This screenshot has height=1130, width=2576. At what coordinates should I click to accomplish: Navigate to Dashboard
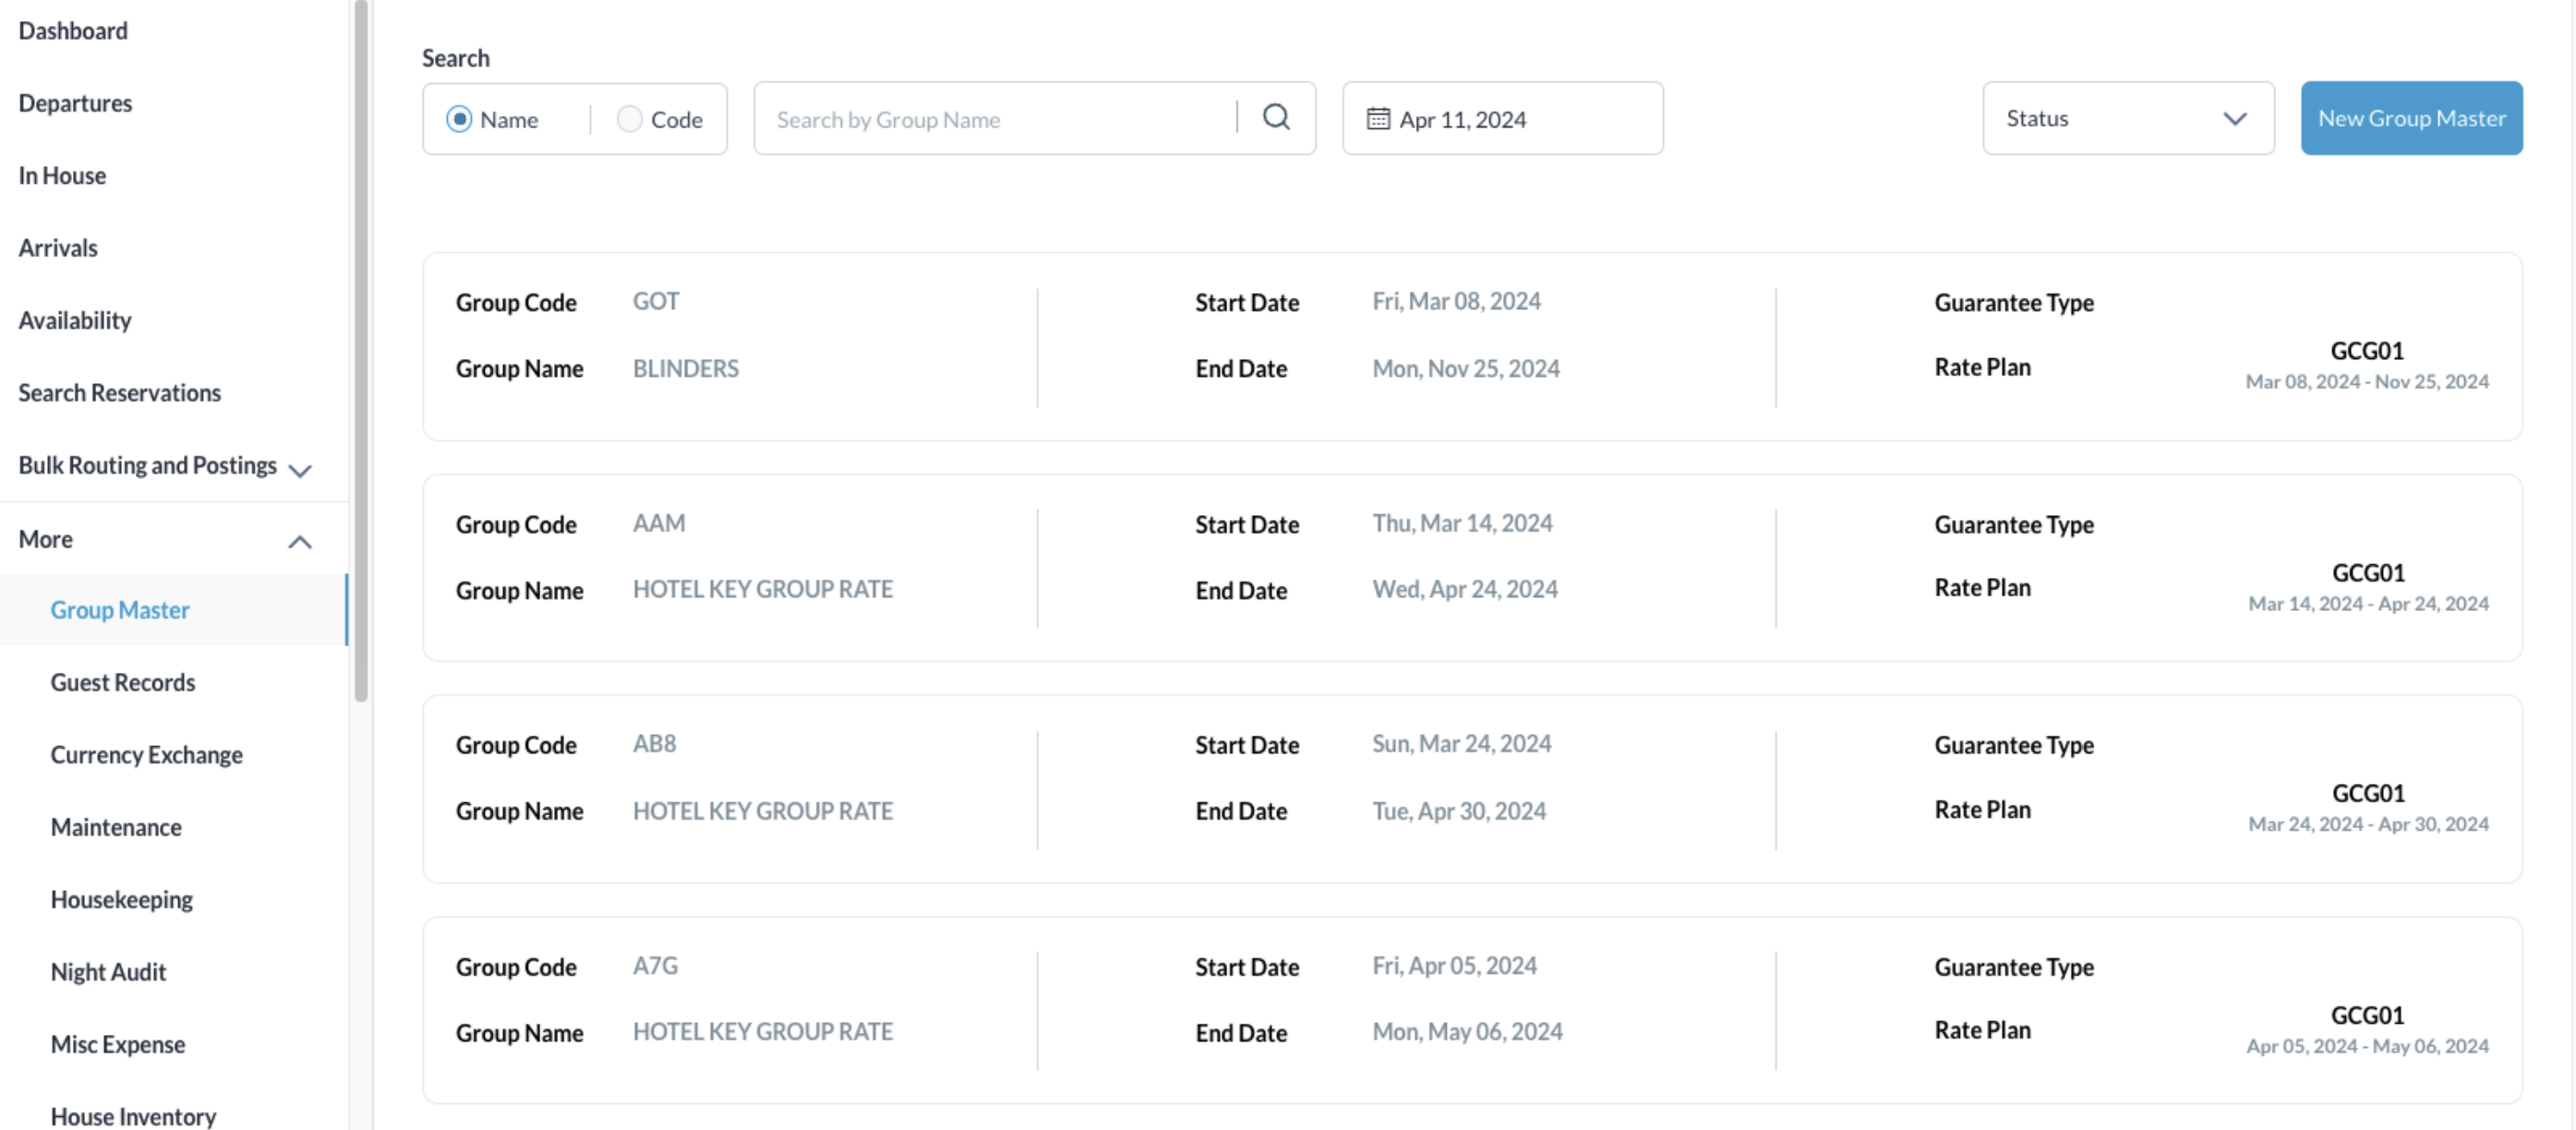pyautogui.click(x=73, y=30)
